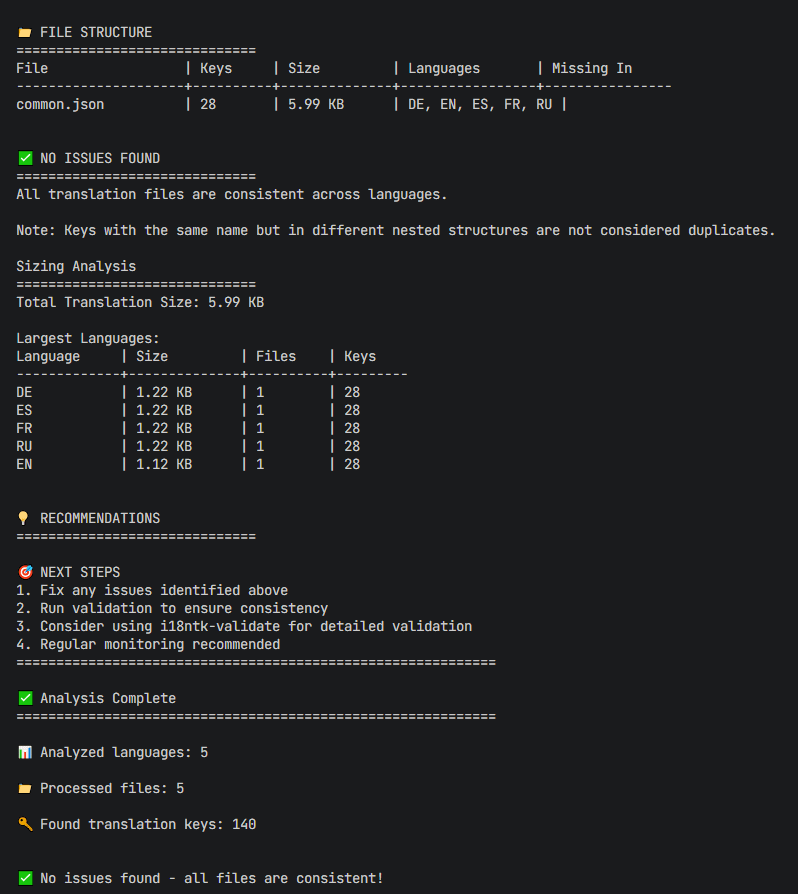This screenshot has height=894, width=798.
Task: Click the folder emoji beside FILE STRUCTURE
Action: 25,32
